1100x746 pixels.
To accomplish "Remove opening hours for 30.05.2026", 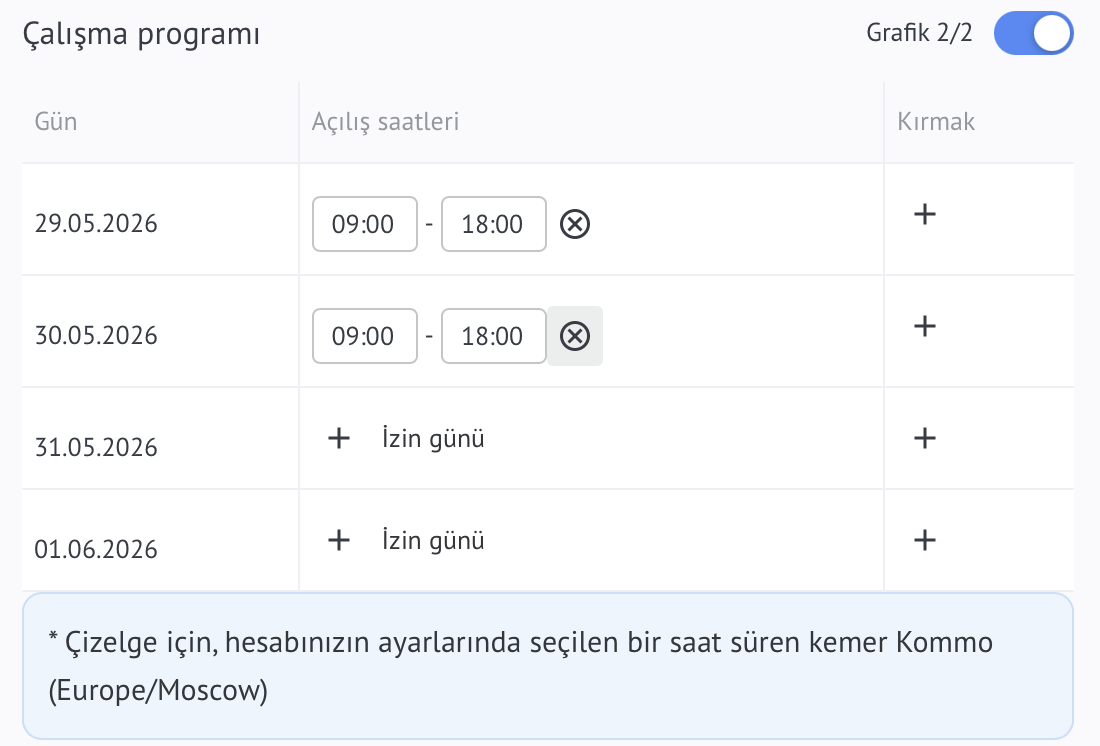I will 575,336.
